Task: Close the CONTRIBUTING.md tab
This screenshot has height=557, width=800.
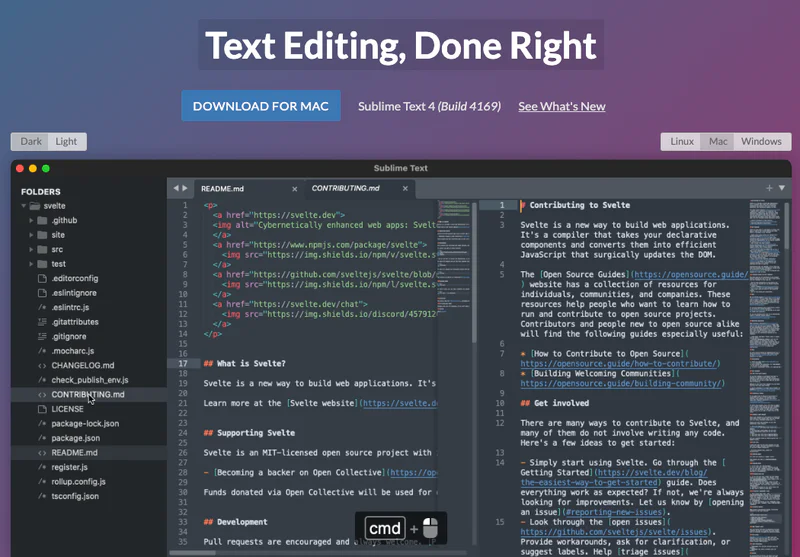Action: coord(405,188)
